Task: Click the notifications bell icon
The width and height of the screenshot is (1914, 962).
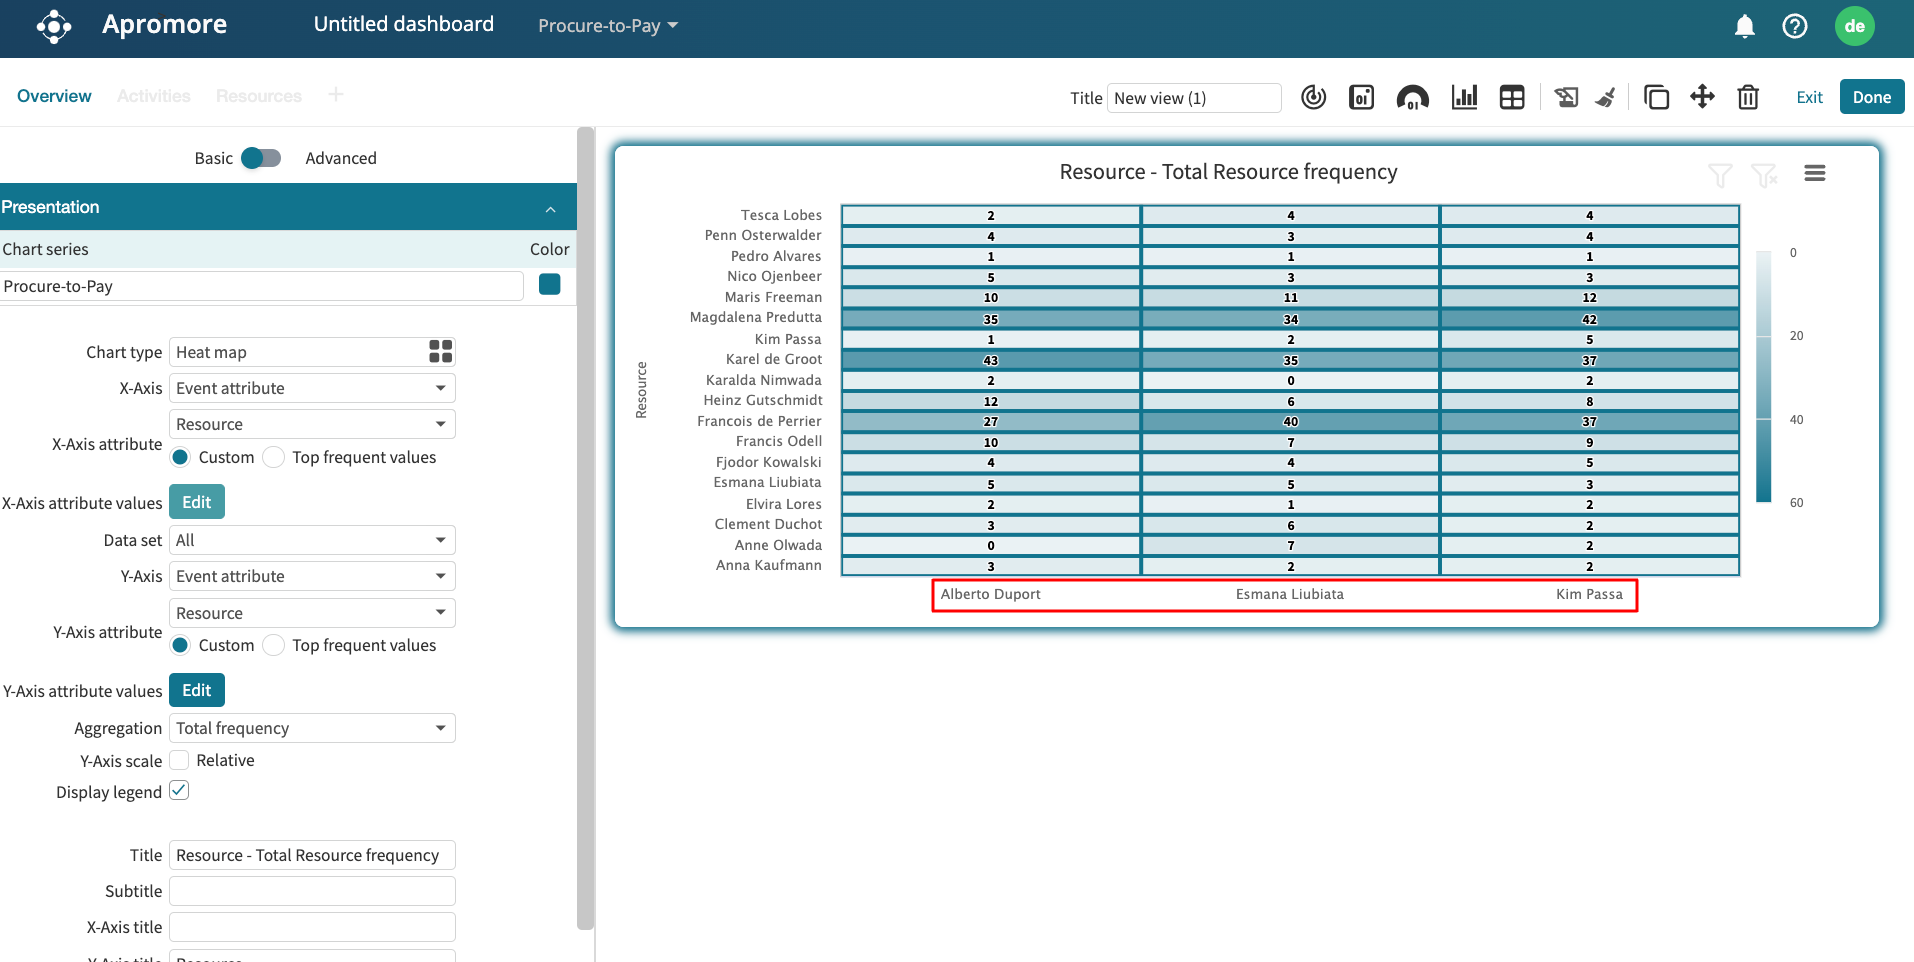Action: [x=1744, y=26]
